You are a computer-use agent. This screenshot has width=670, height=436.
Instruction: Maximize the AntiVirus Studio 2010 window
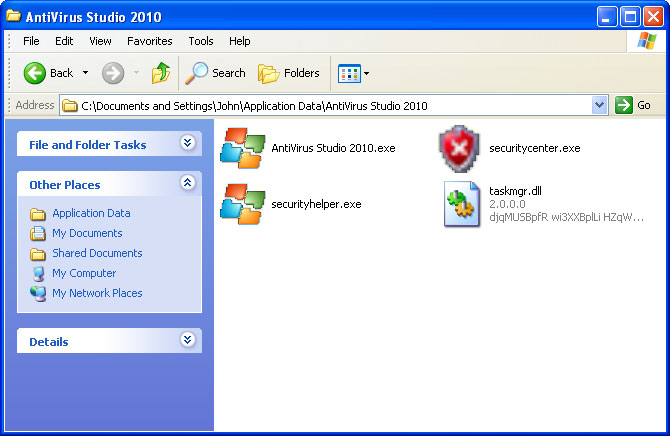[x=630, y=17]
